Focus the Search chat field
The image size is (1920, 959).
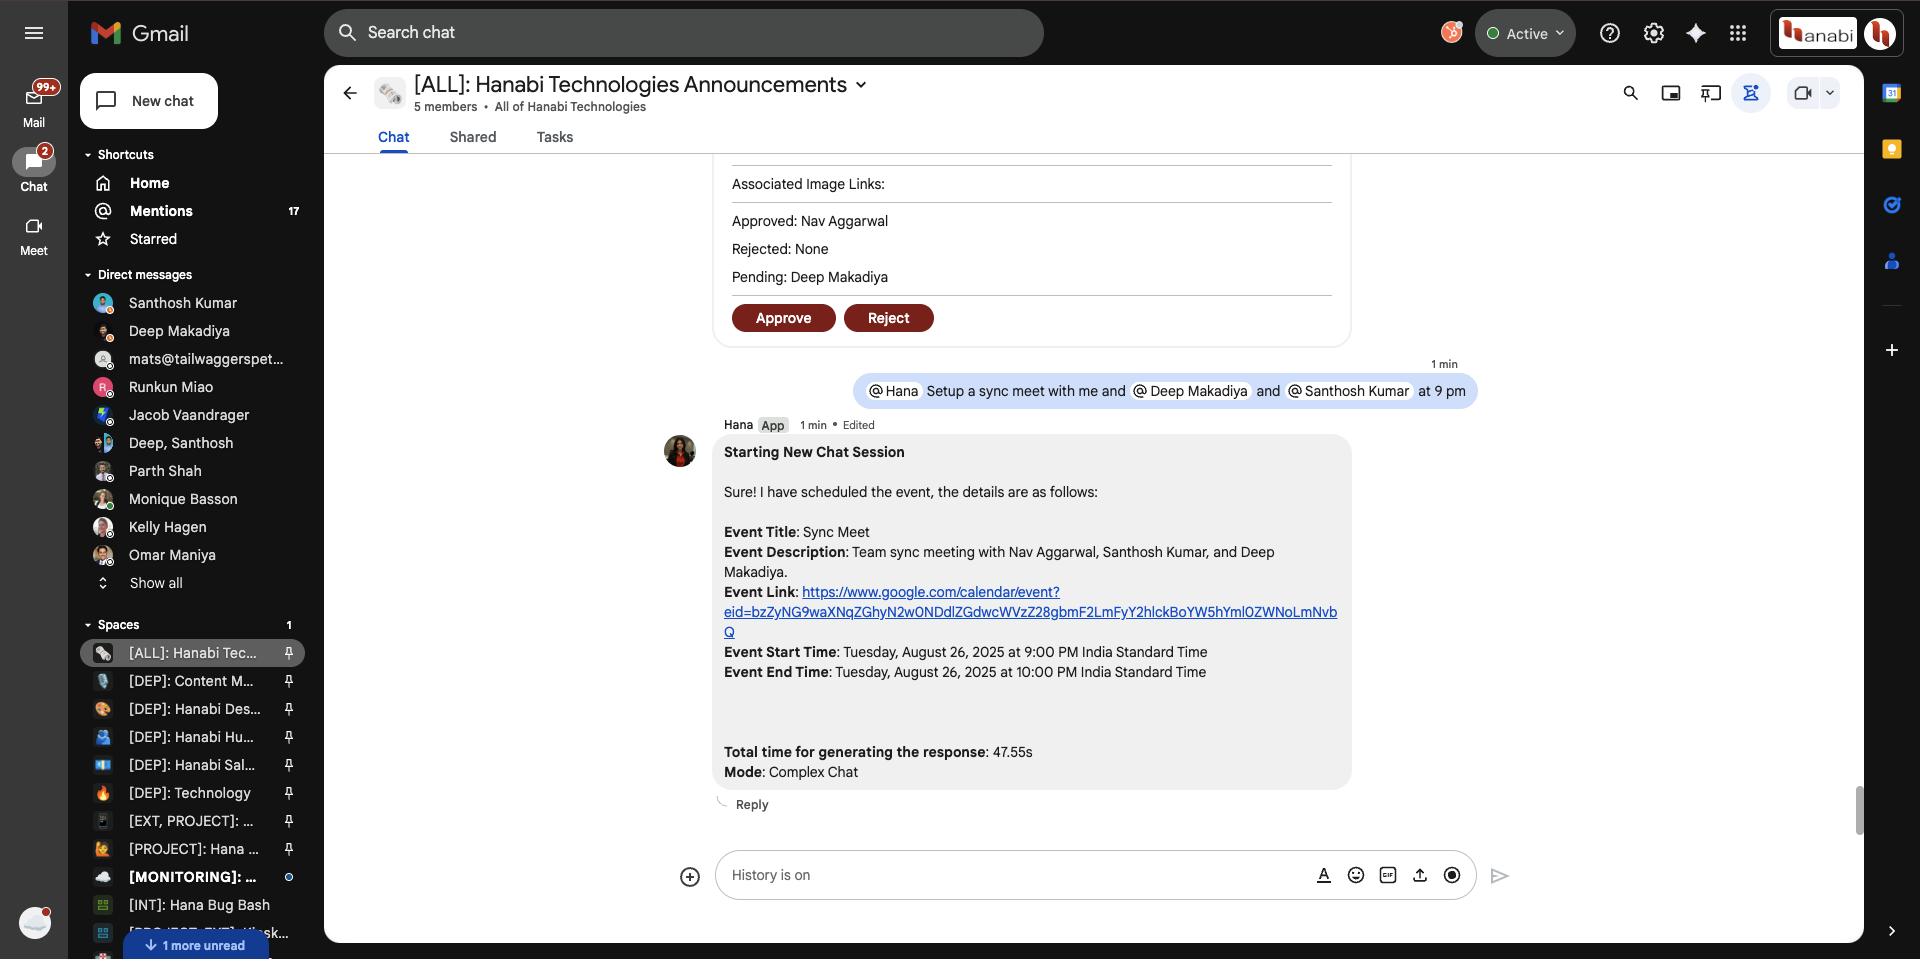(684, 33)
